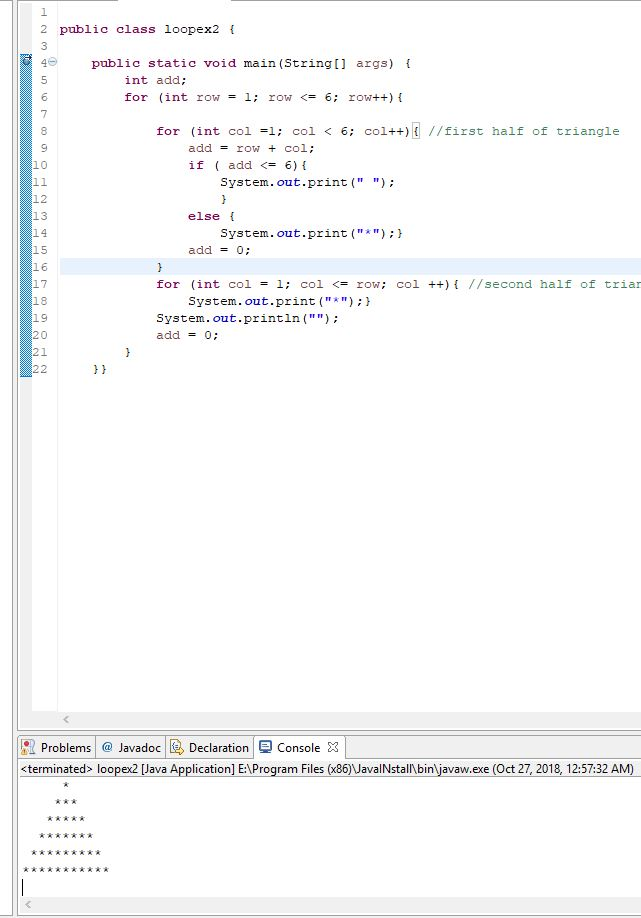Click the editor's horizontal scrollbar left arrow
Image resolution: width=641 pixels, height=918 pixels.
(66, 720)
